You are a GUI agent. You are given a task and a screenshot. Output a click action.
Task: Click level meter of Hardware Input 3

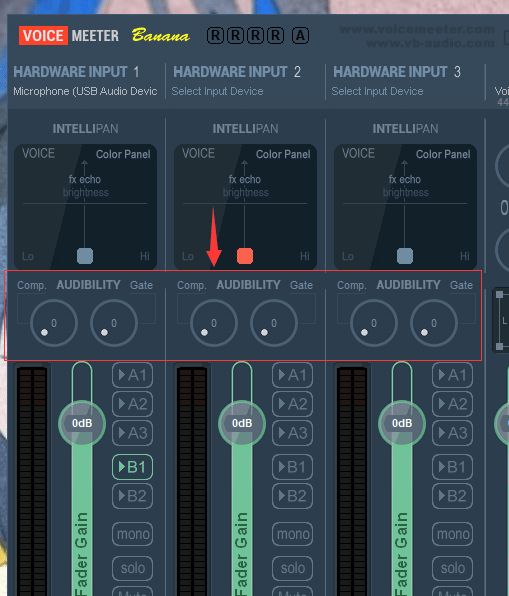click(352, 480)
